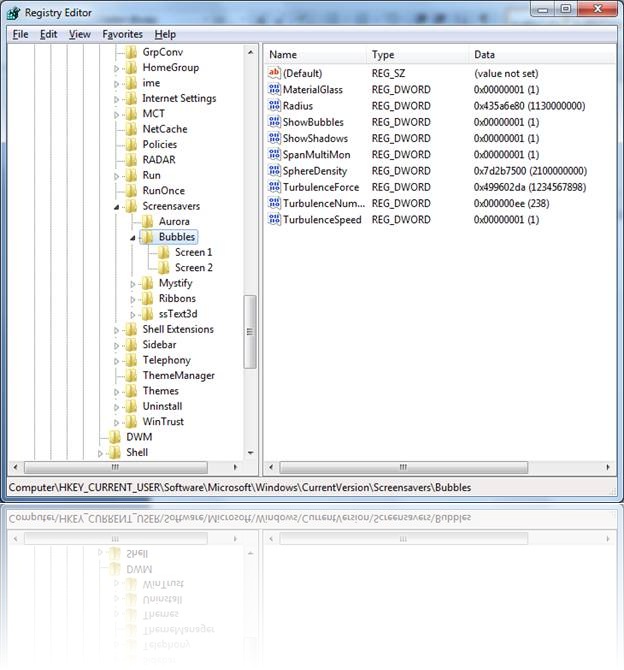Image resolution: width=624 pixels, height=670 pixels.
Task: Click the tree pane vertical scrollbar thumb
Action: tap(250, 332)
